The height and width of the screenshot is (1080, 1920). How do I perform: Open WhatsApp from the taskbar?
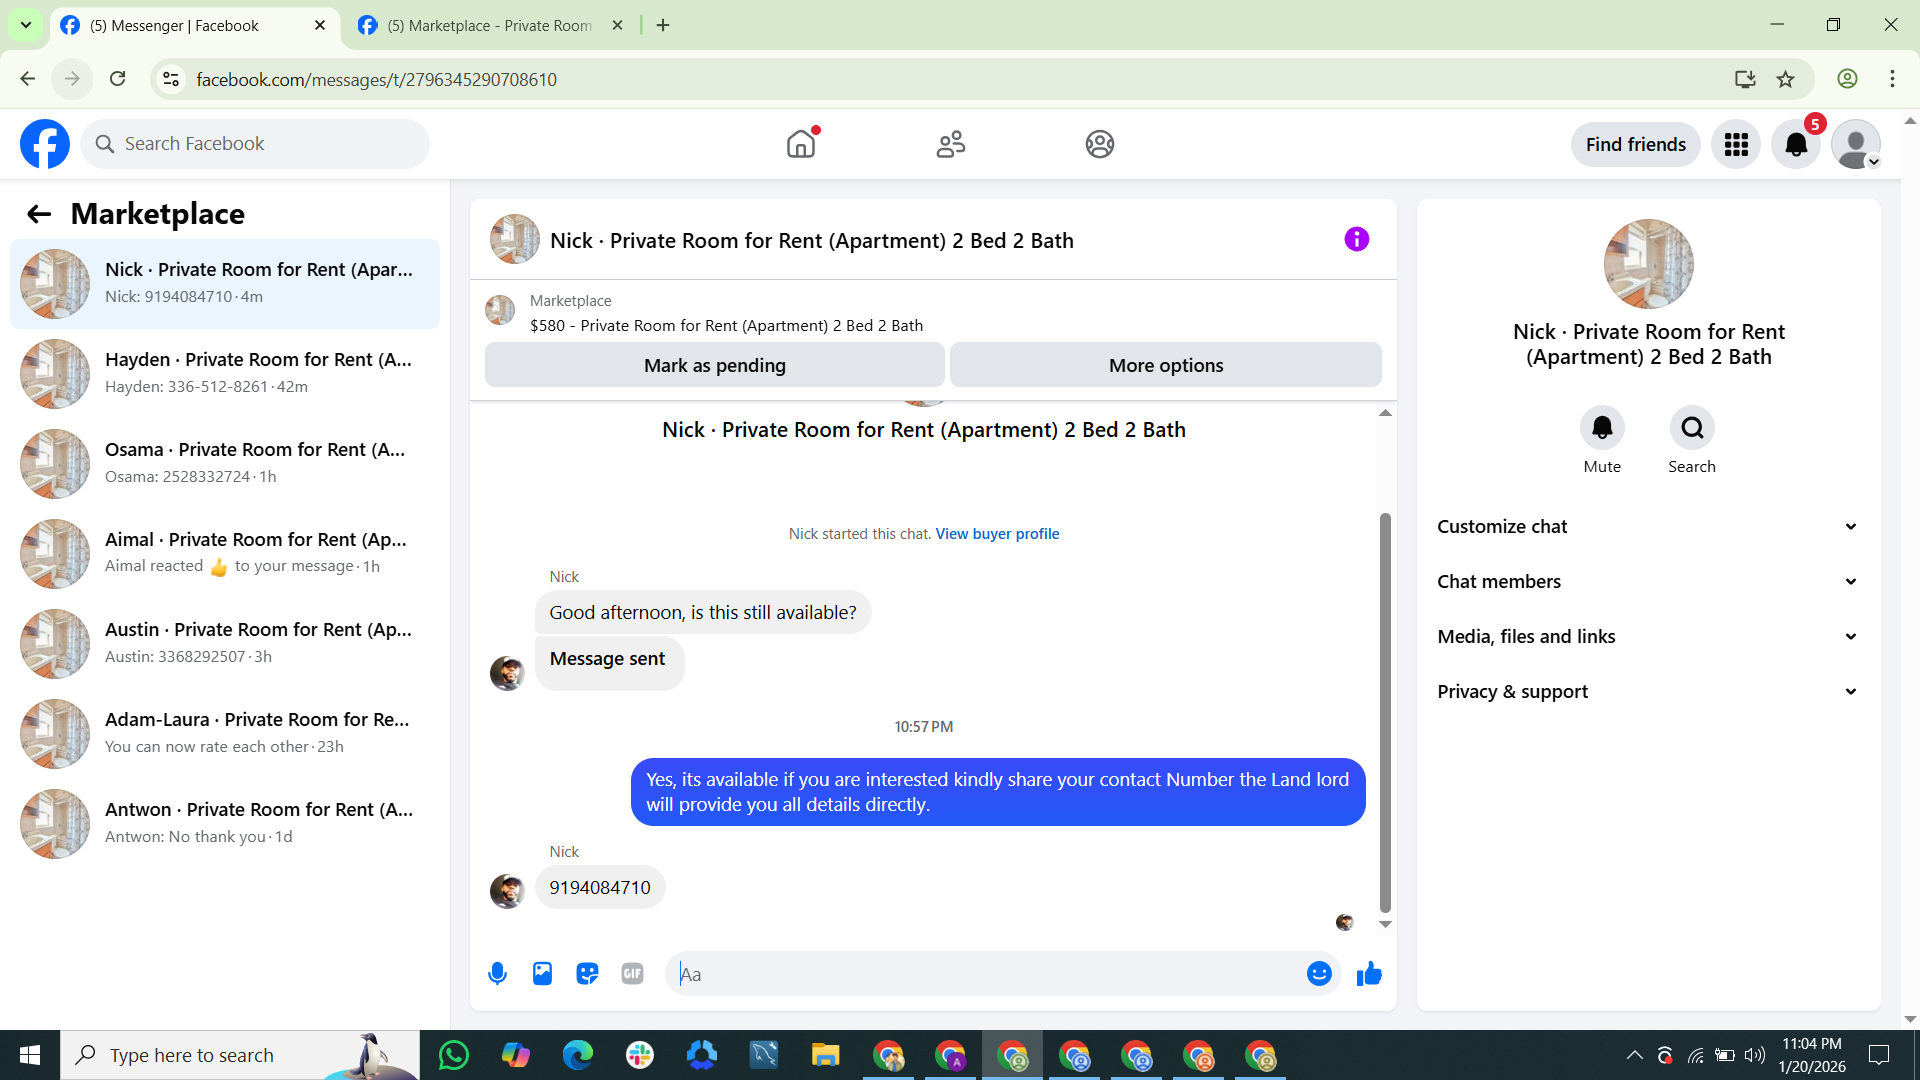pos(454,1055)
